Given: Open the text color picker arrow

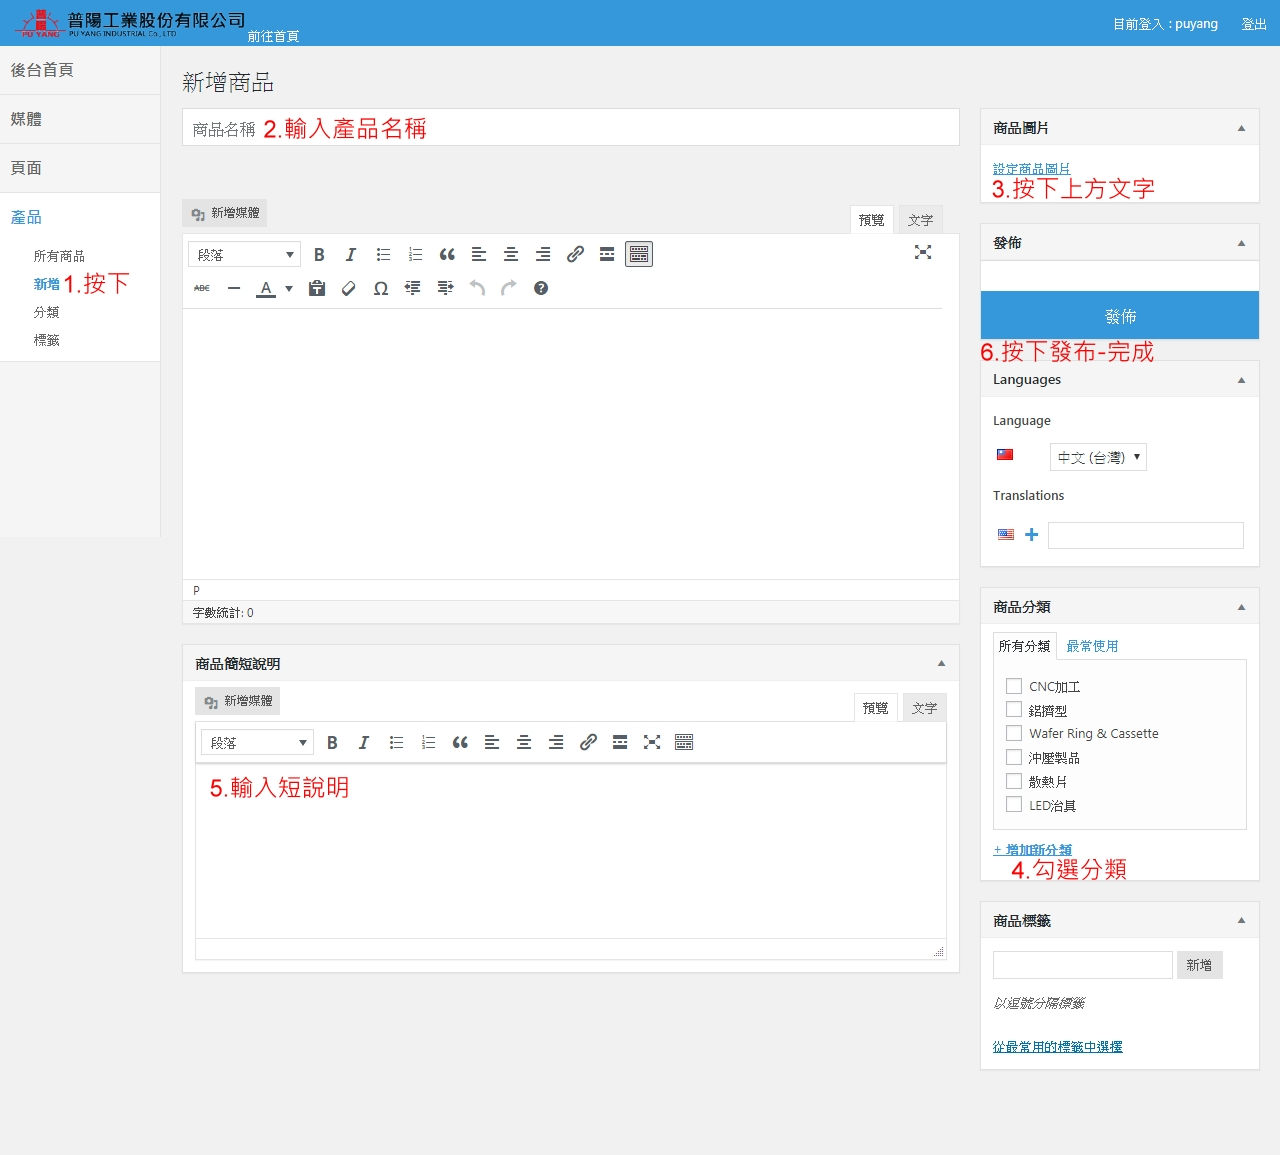Looking at the screenshot, I should click(289, 289).
